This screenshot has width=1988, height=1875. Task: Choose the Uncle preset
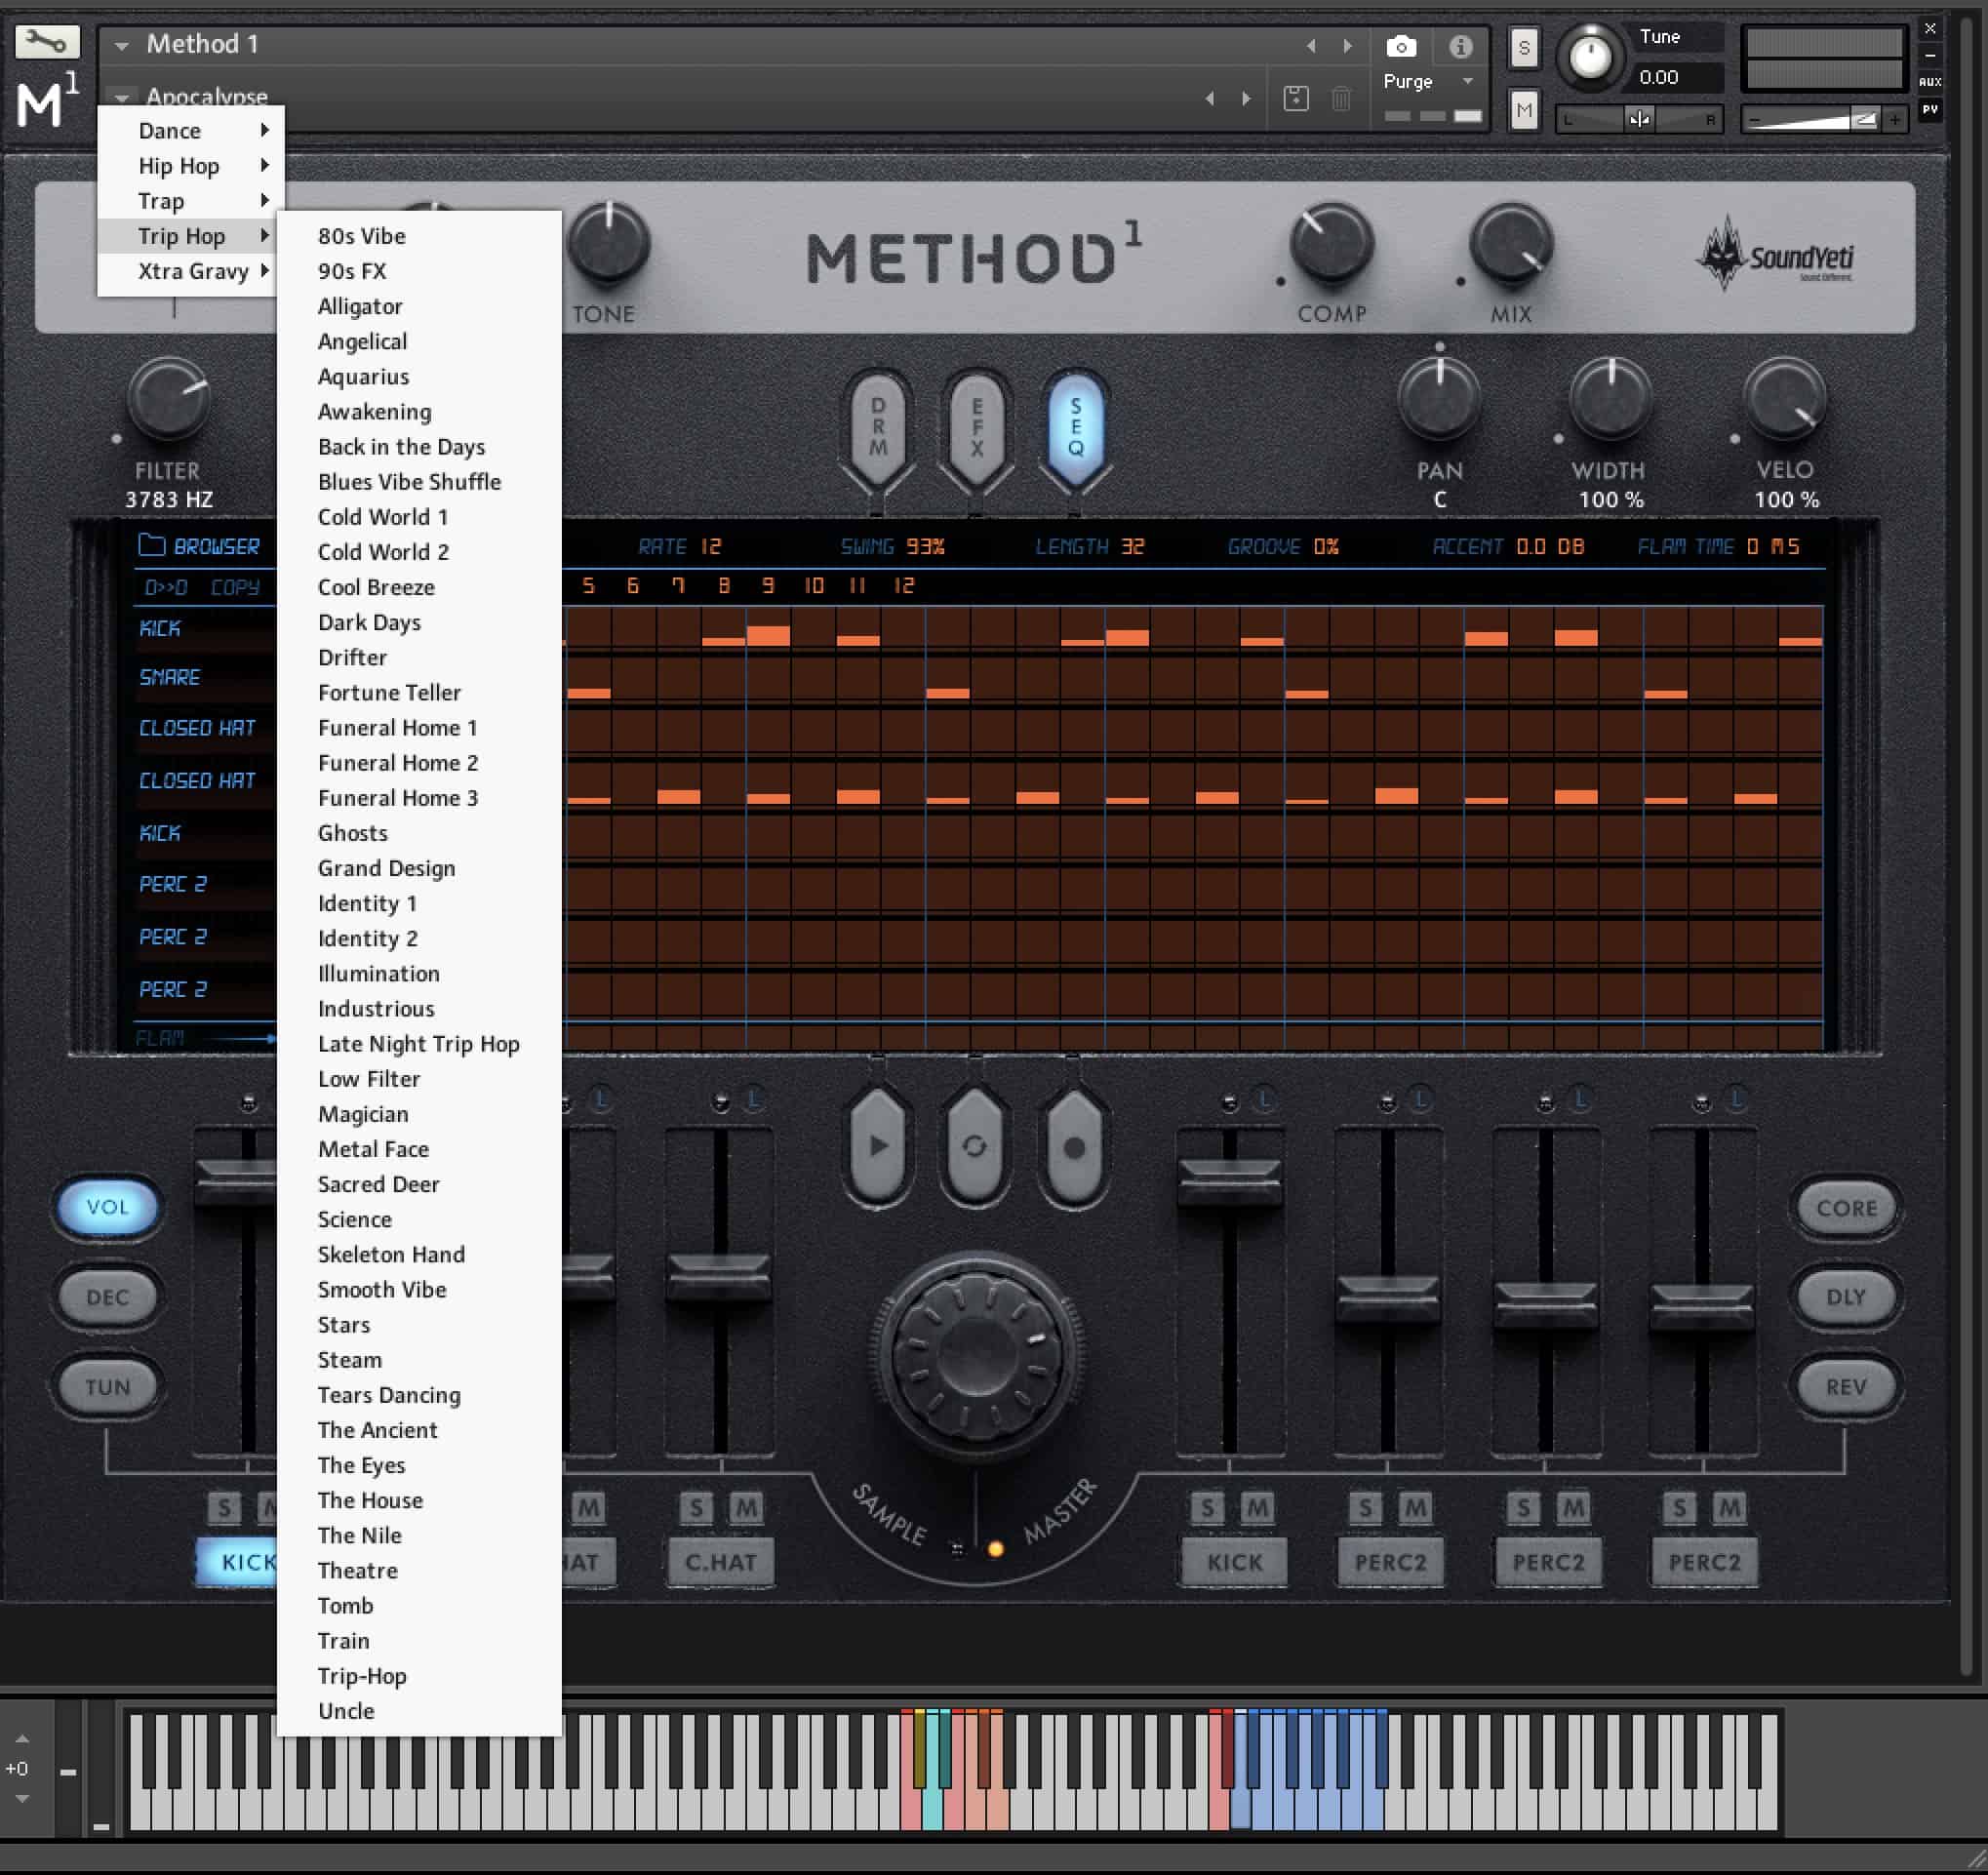[419, 1710]
